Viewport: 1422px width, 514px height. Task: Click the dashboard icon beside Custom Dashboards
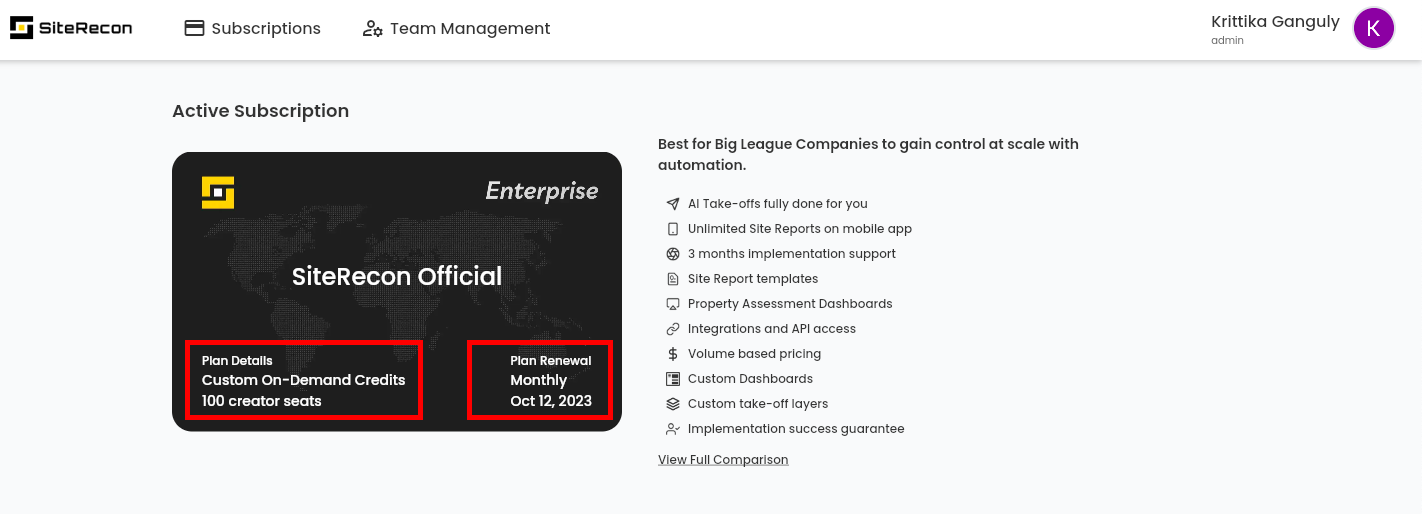[x=673, y=379]
